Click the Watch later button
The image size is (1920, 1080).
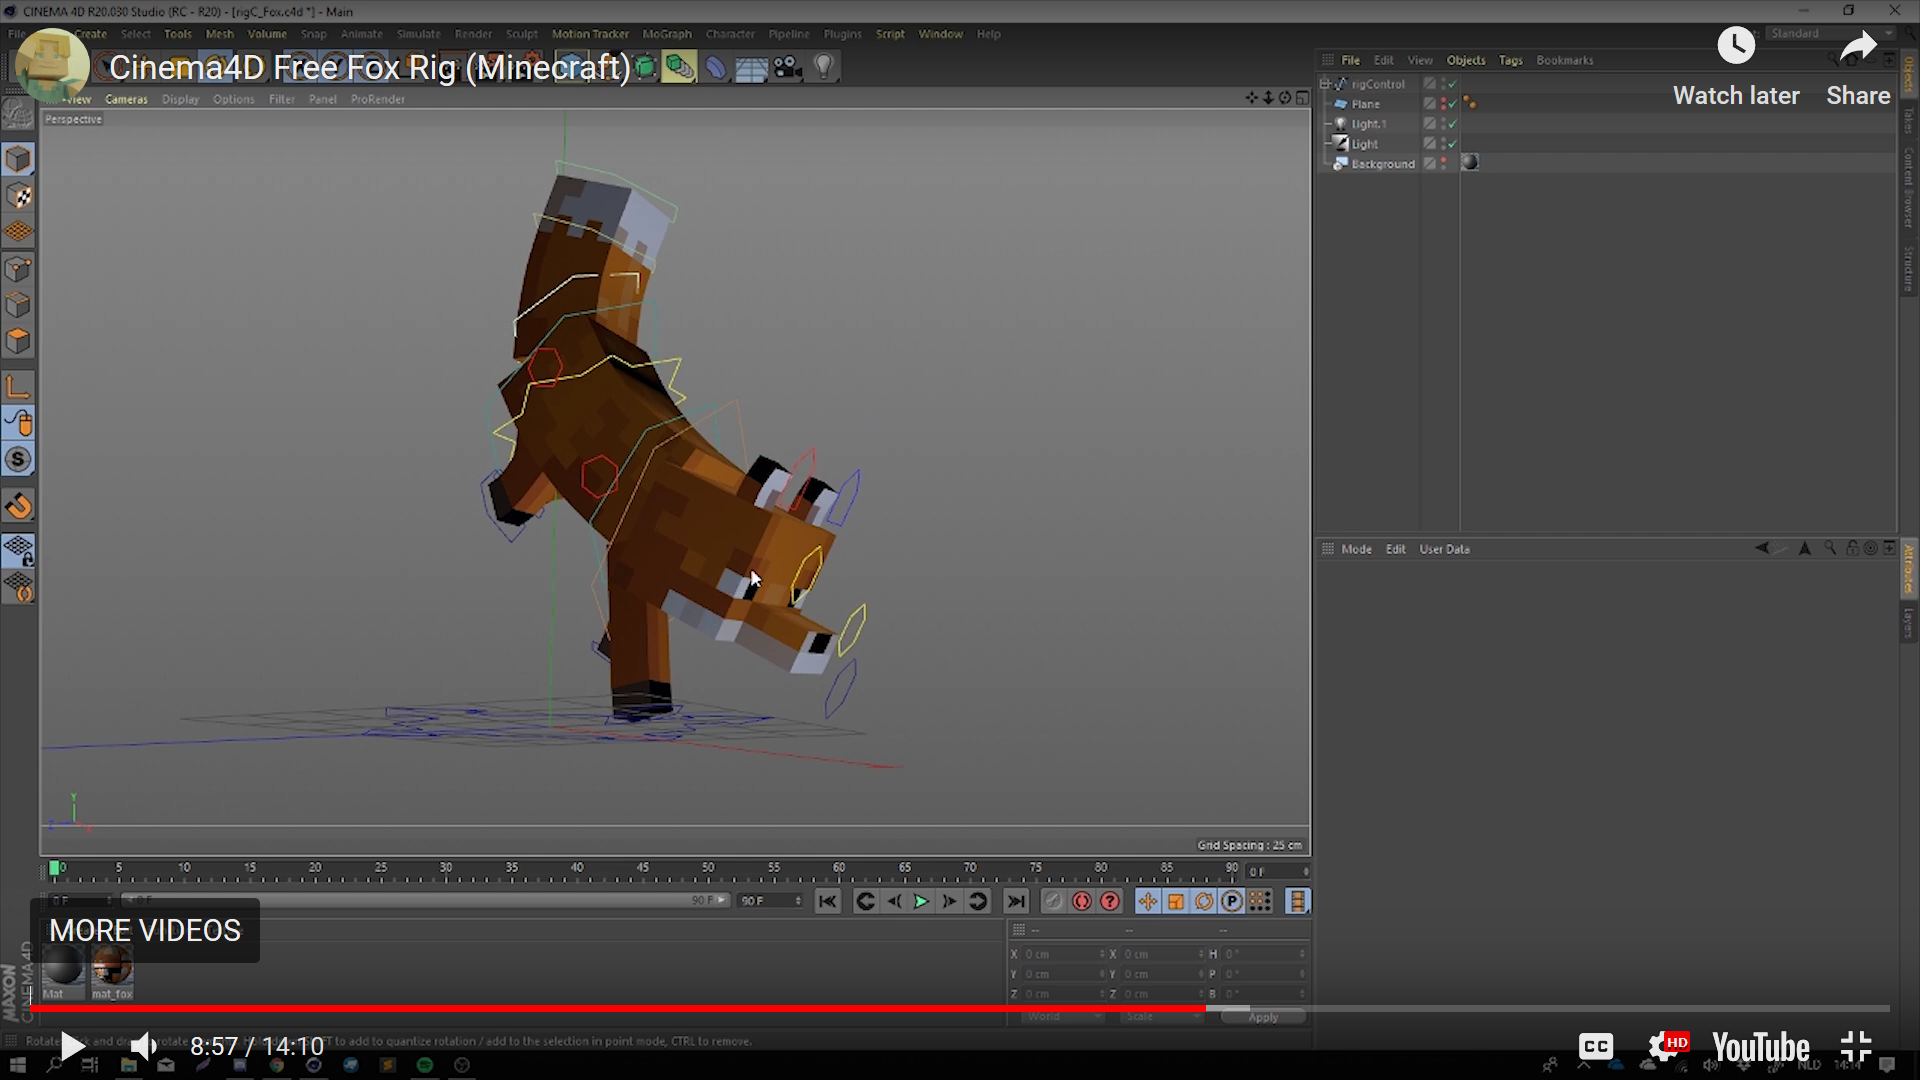[x=1736, y=68]
